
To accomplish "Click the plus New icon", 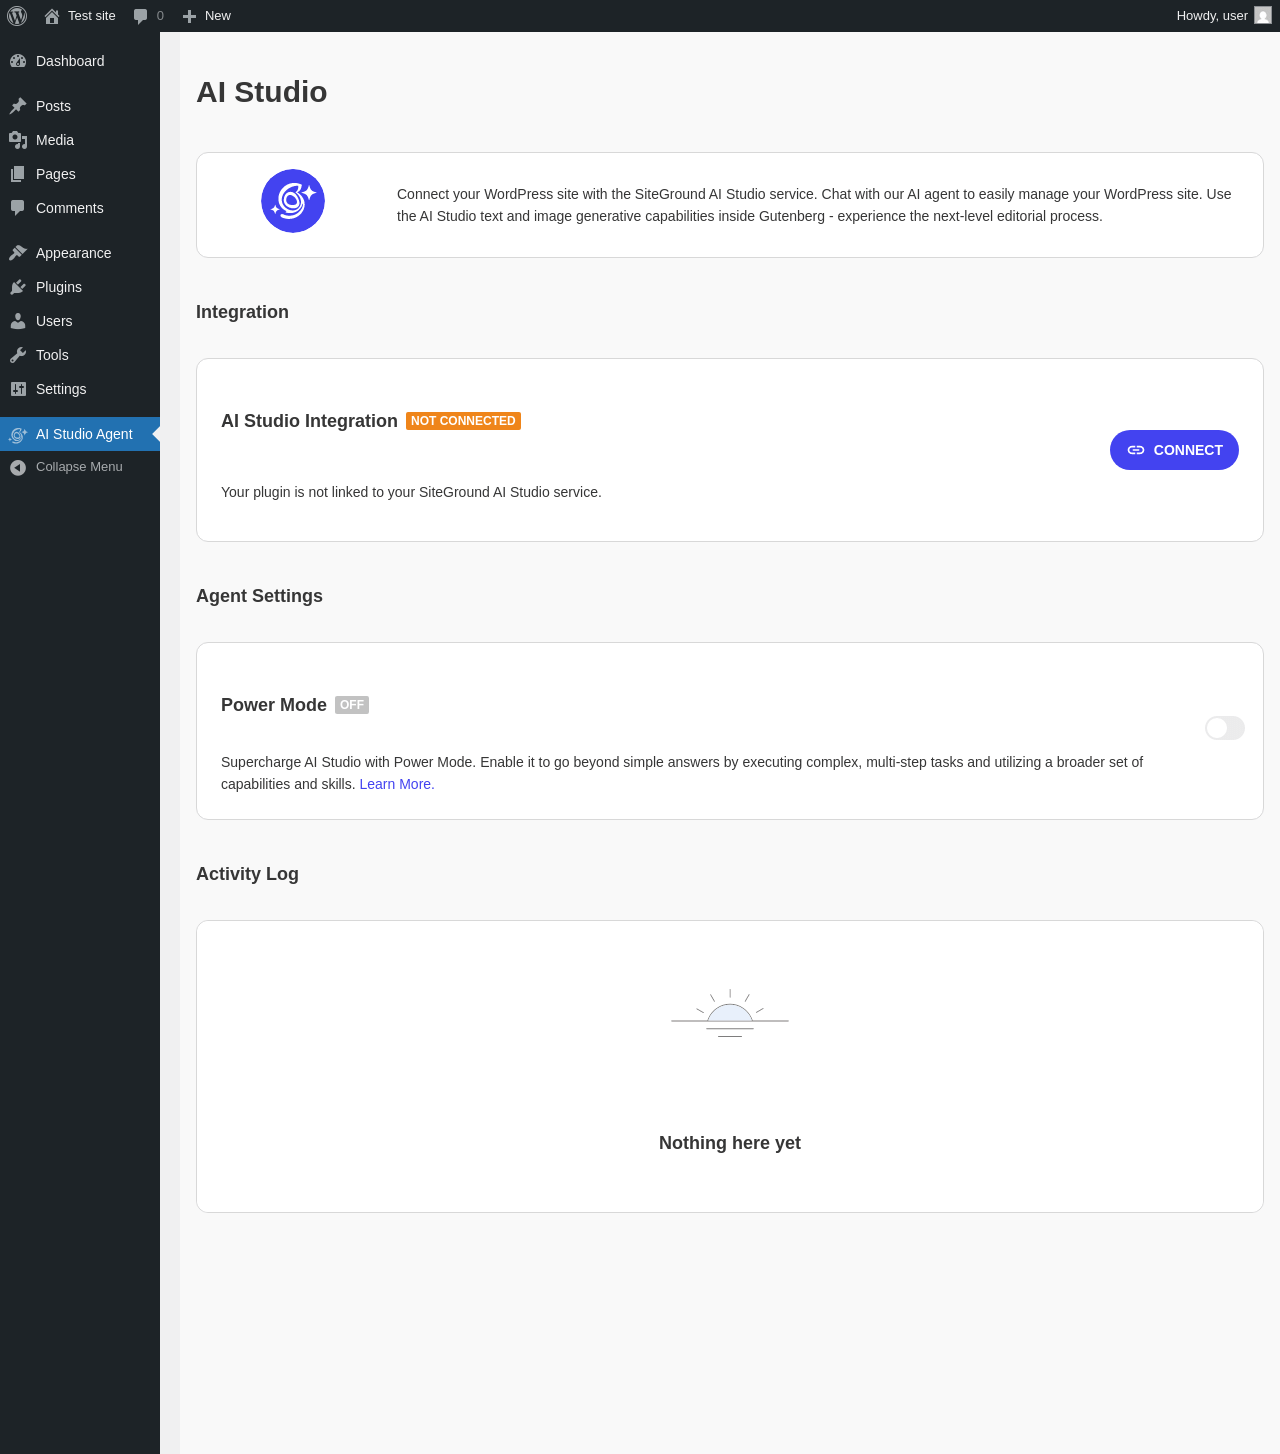I will (189, 16).
